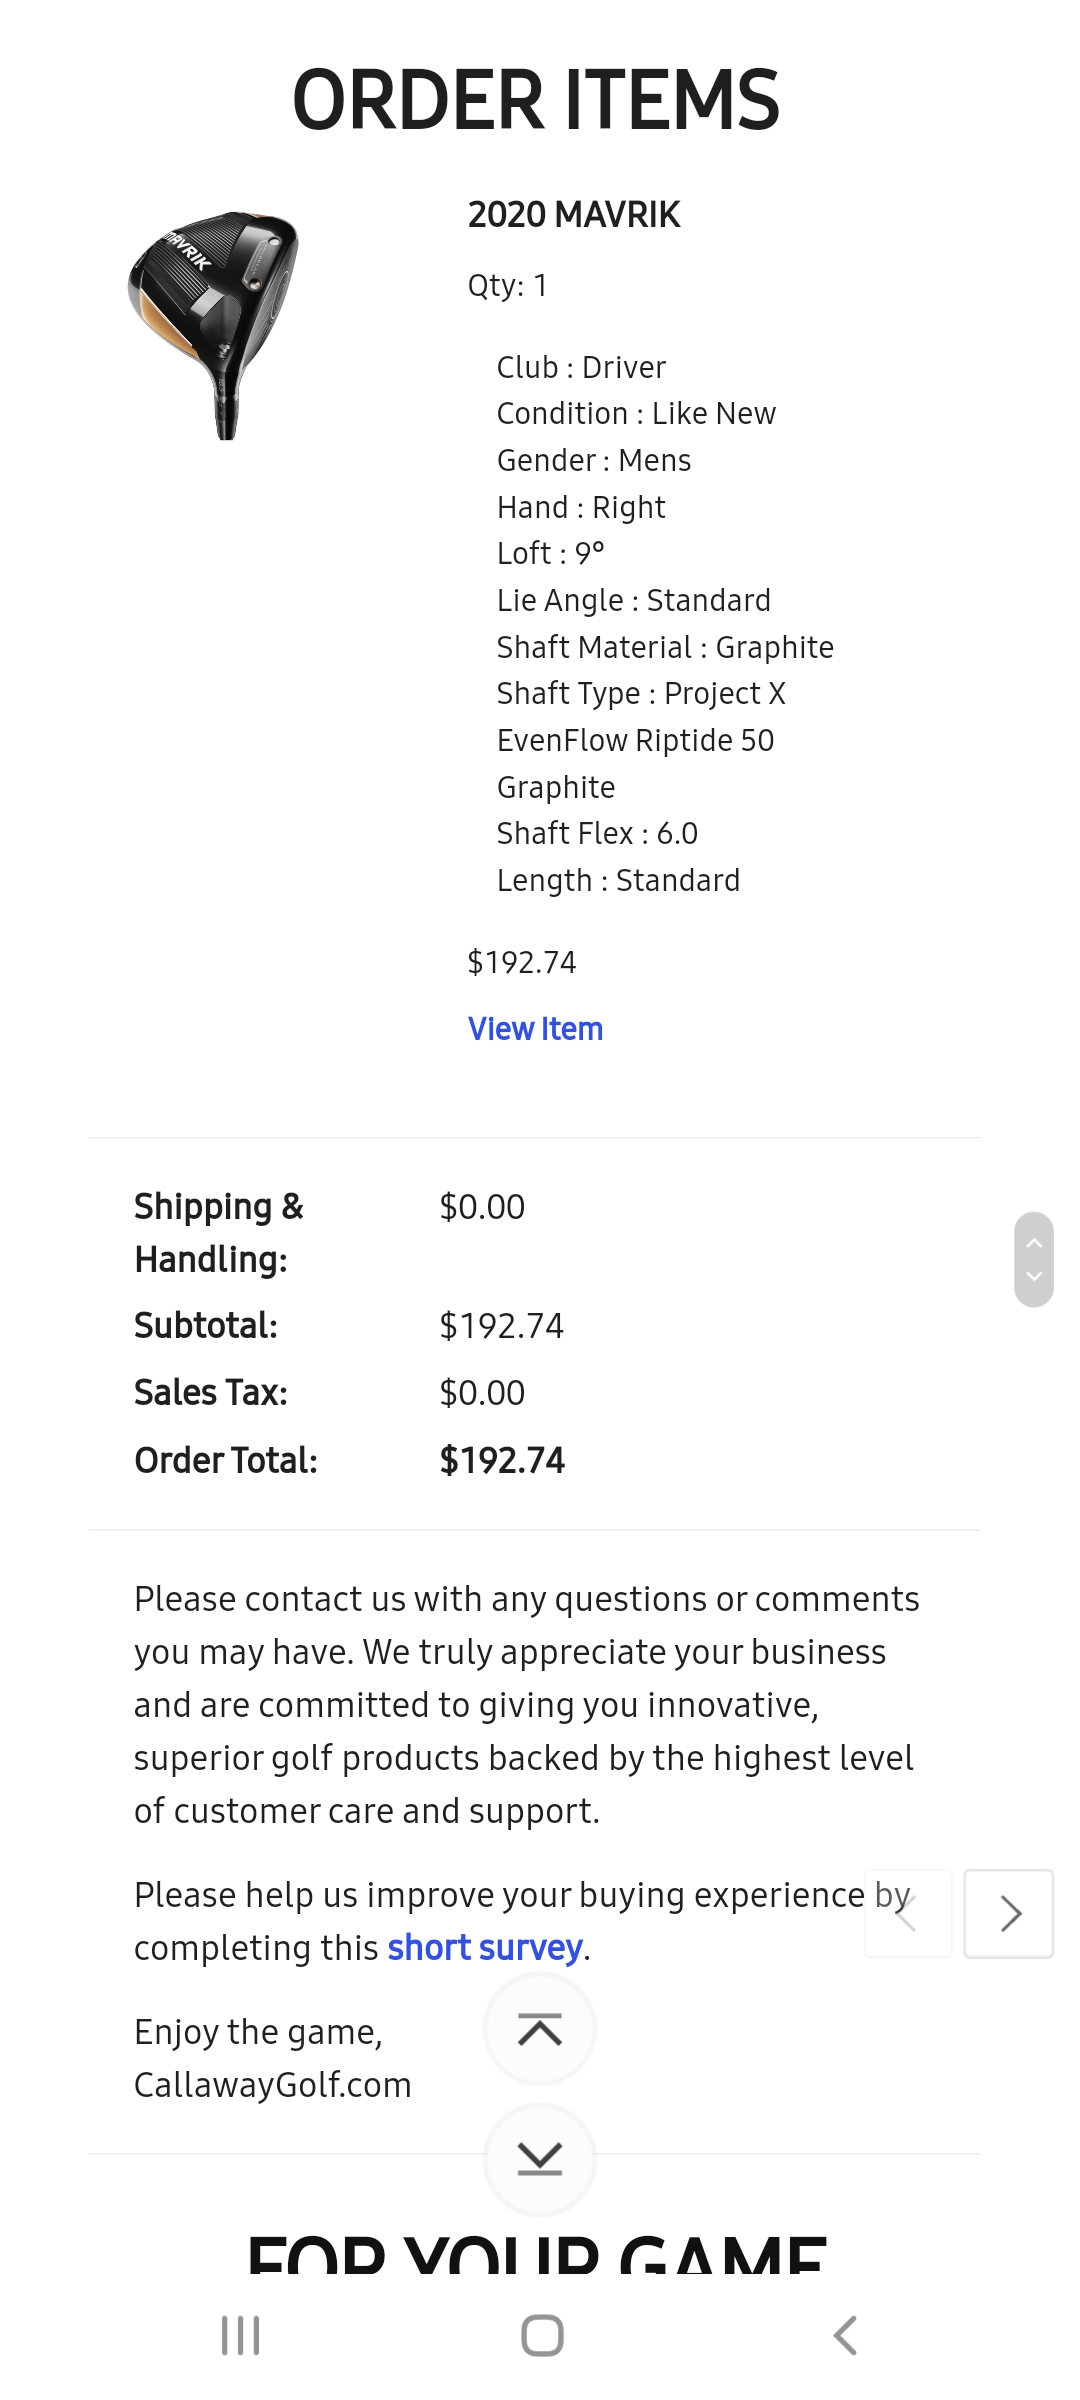Tap the scroll-to-top arrow button
Screen dimensions: 1080x2400
point(540,2029)
